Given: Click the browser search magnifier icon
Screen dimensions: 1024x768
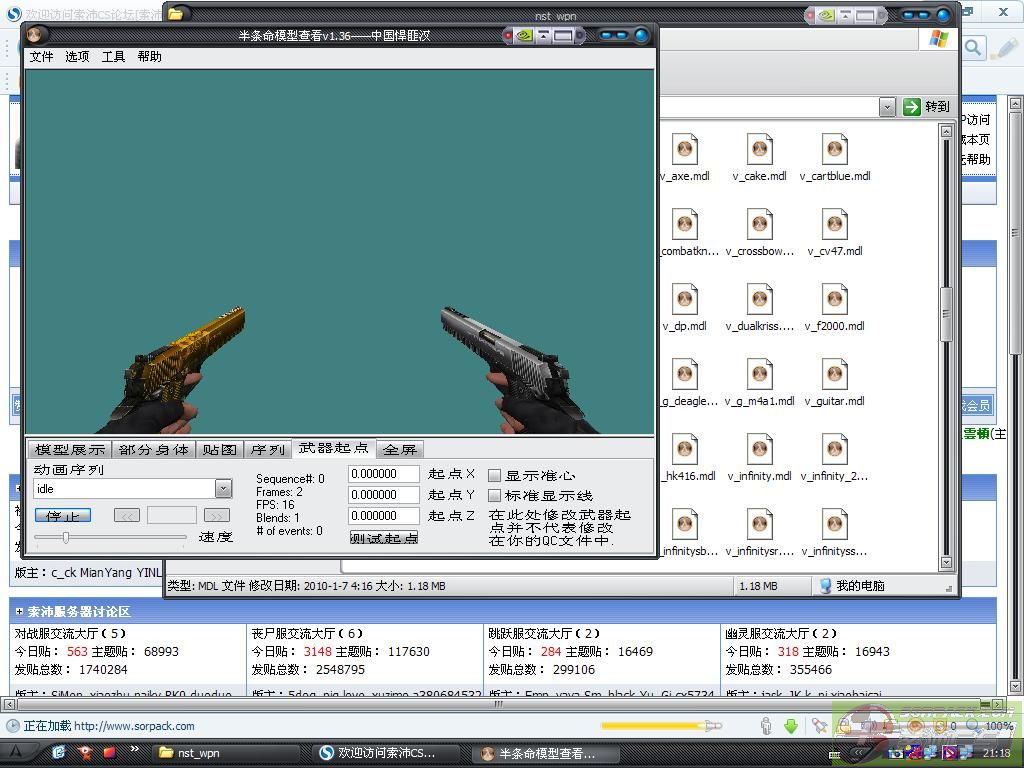Looking at the screenshot, I should tap(973, 47).
